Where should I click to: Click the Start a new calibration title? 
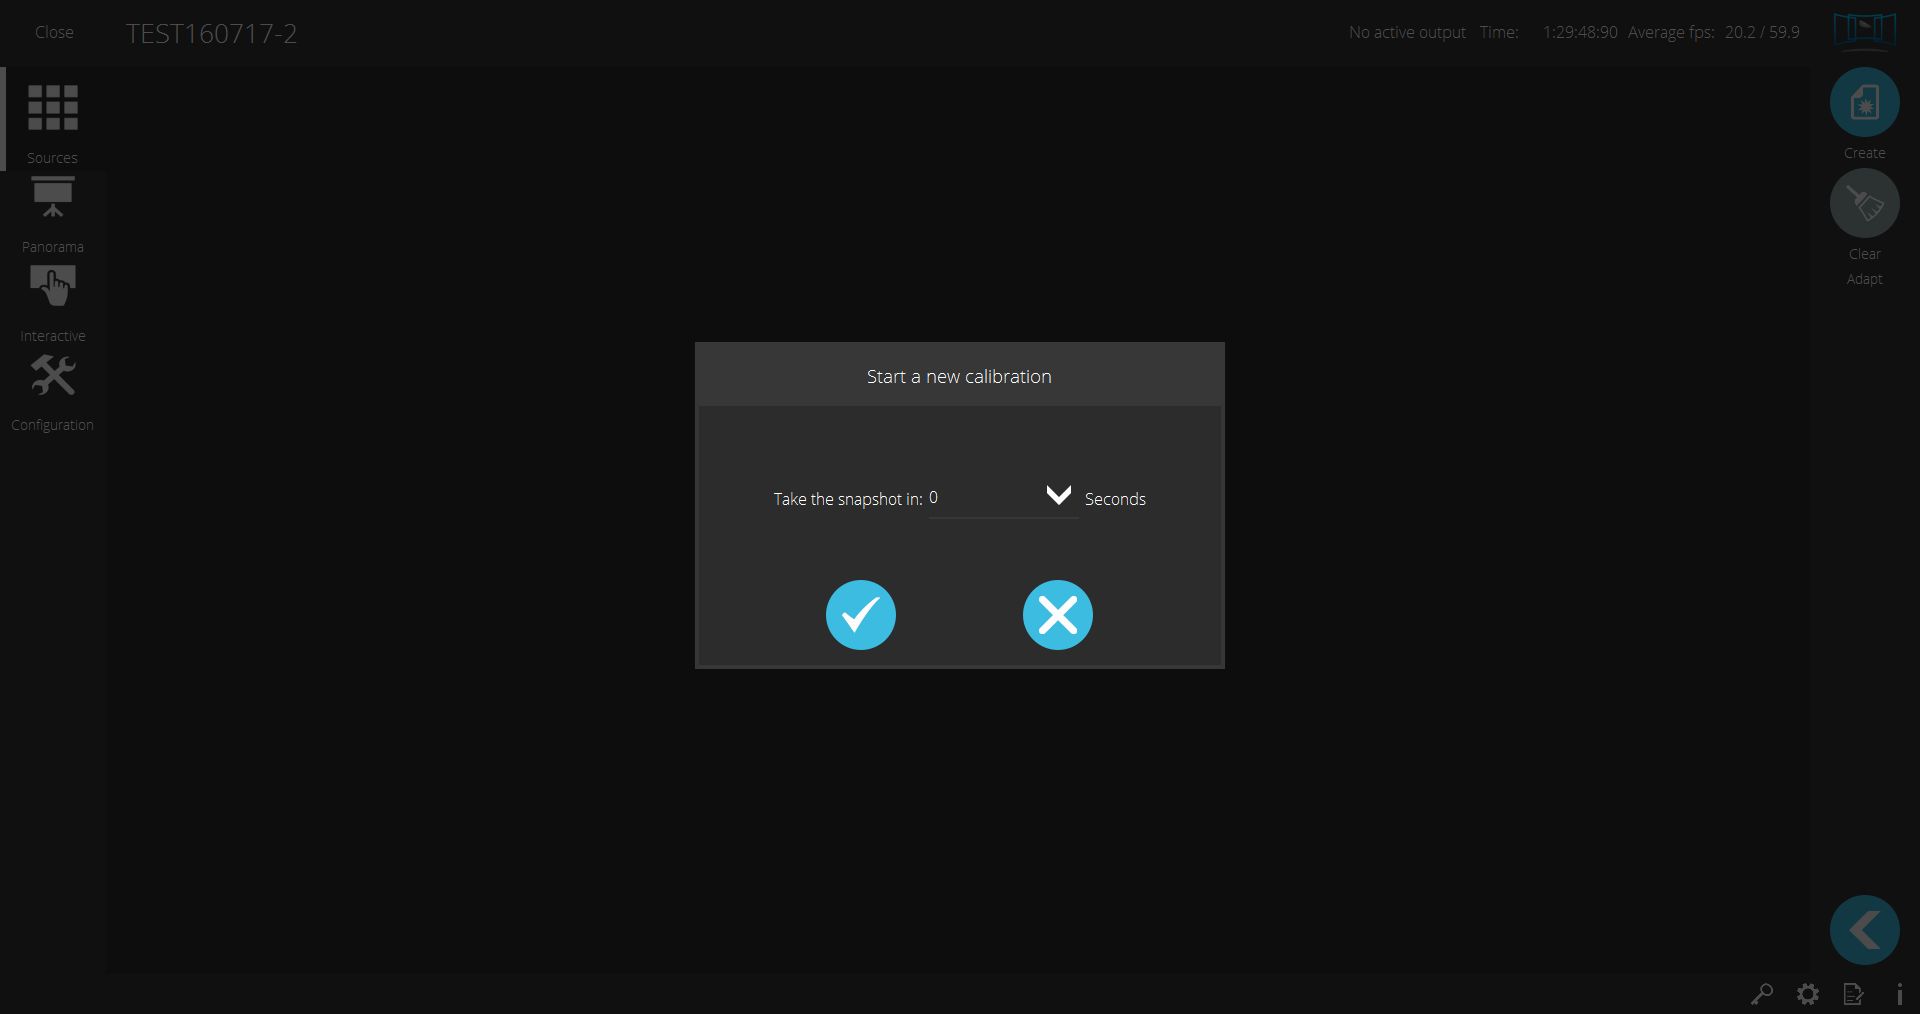pos(959,377)
